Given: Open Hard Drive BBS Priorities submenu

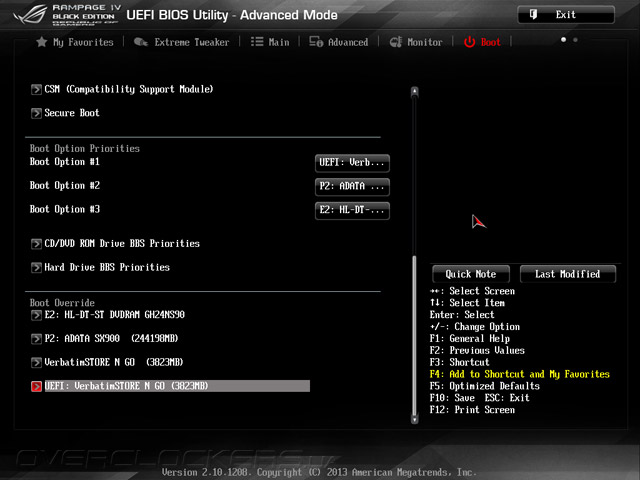Looking at the screenshot, I should (x=107, y=267).
